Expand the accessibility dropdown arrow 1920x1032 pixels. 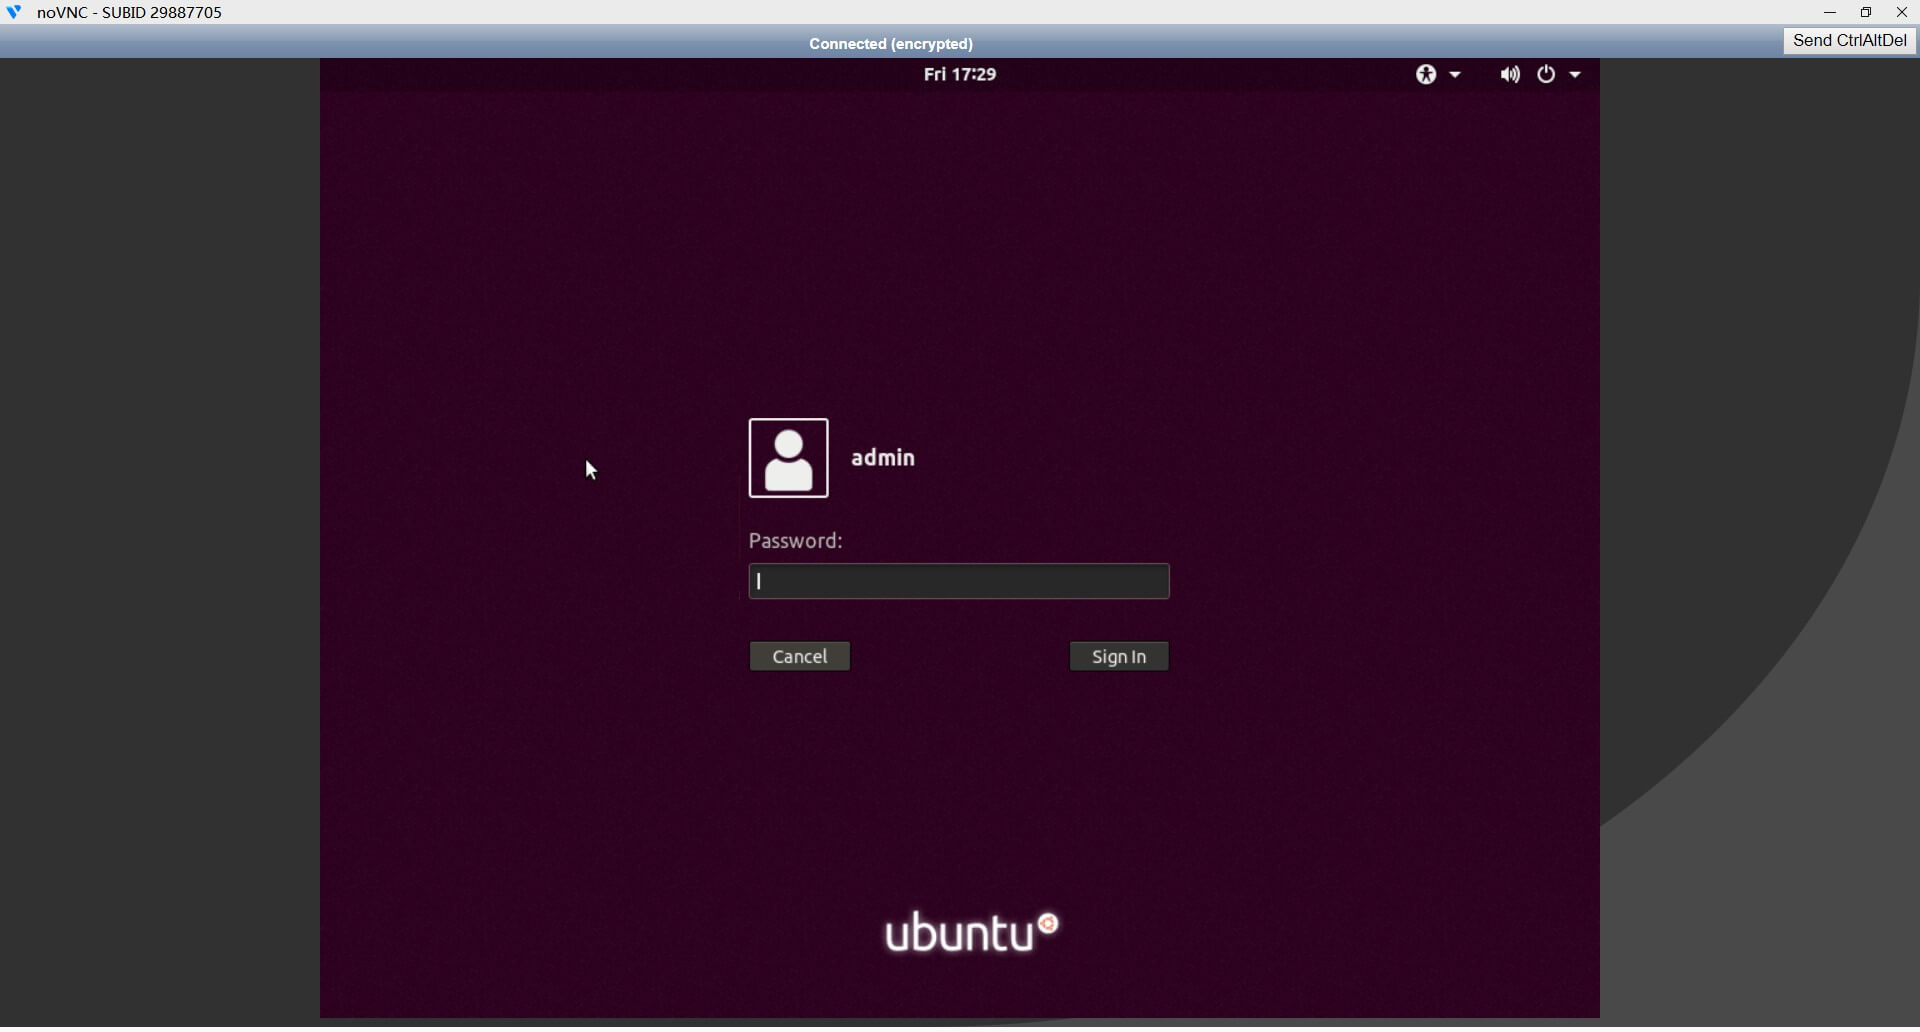pos(1455,75)
